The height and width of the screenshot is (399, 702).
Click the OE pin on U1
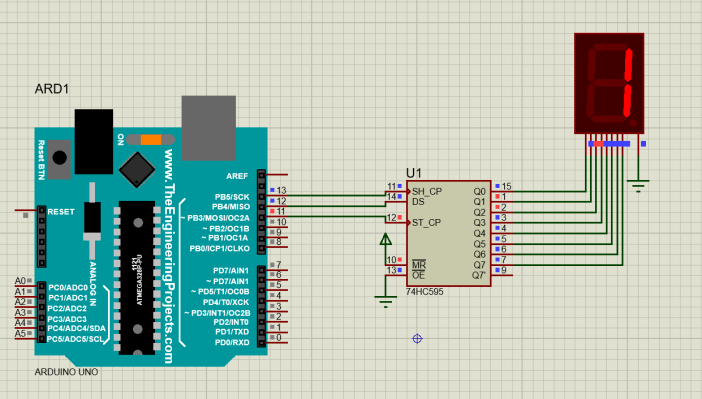pos(396,275)
